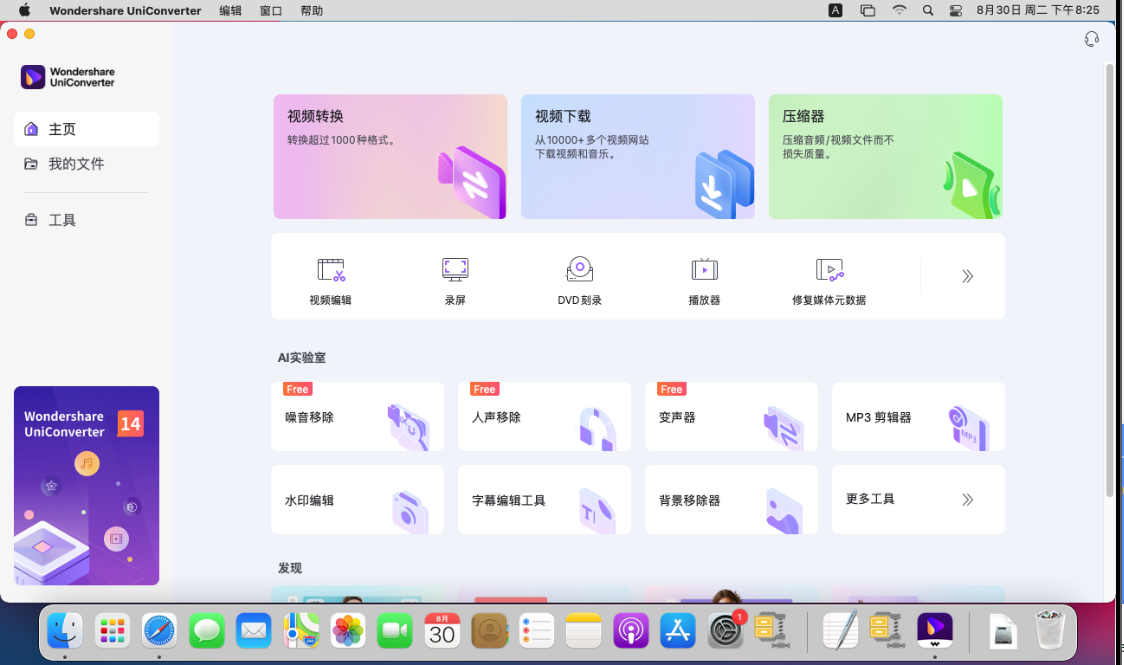This screenshot has width=1124, height=665.
Task: Open 修复媒体元数据 metadata repair icon
Action: pyautogui.click(x=829, y=281)
